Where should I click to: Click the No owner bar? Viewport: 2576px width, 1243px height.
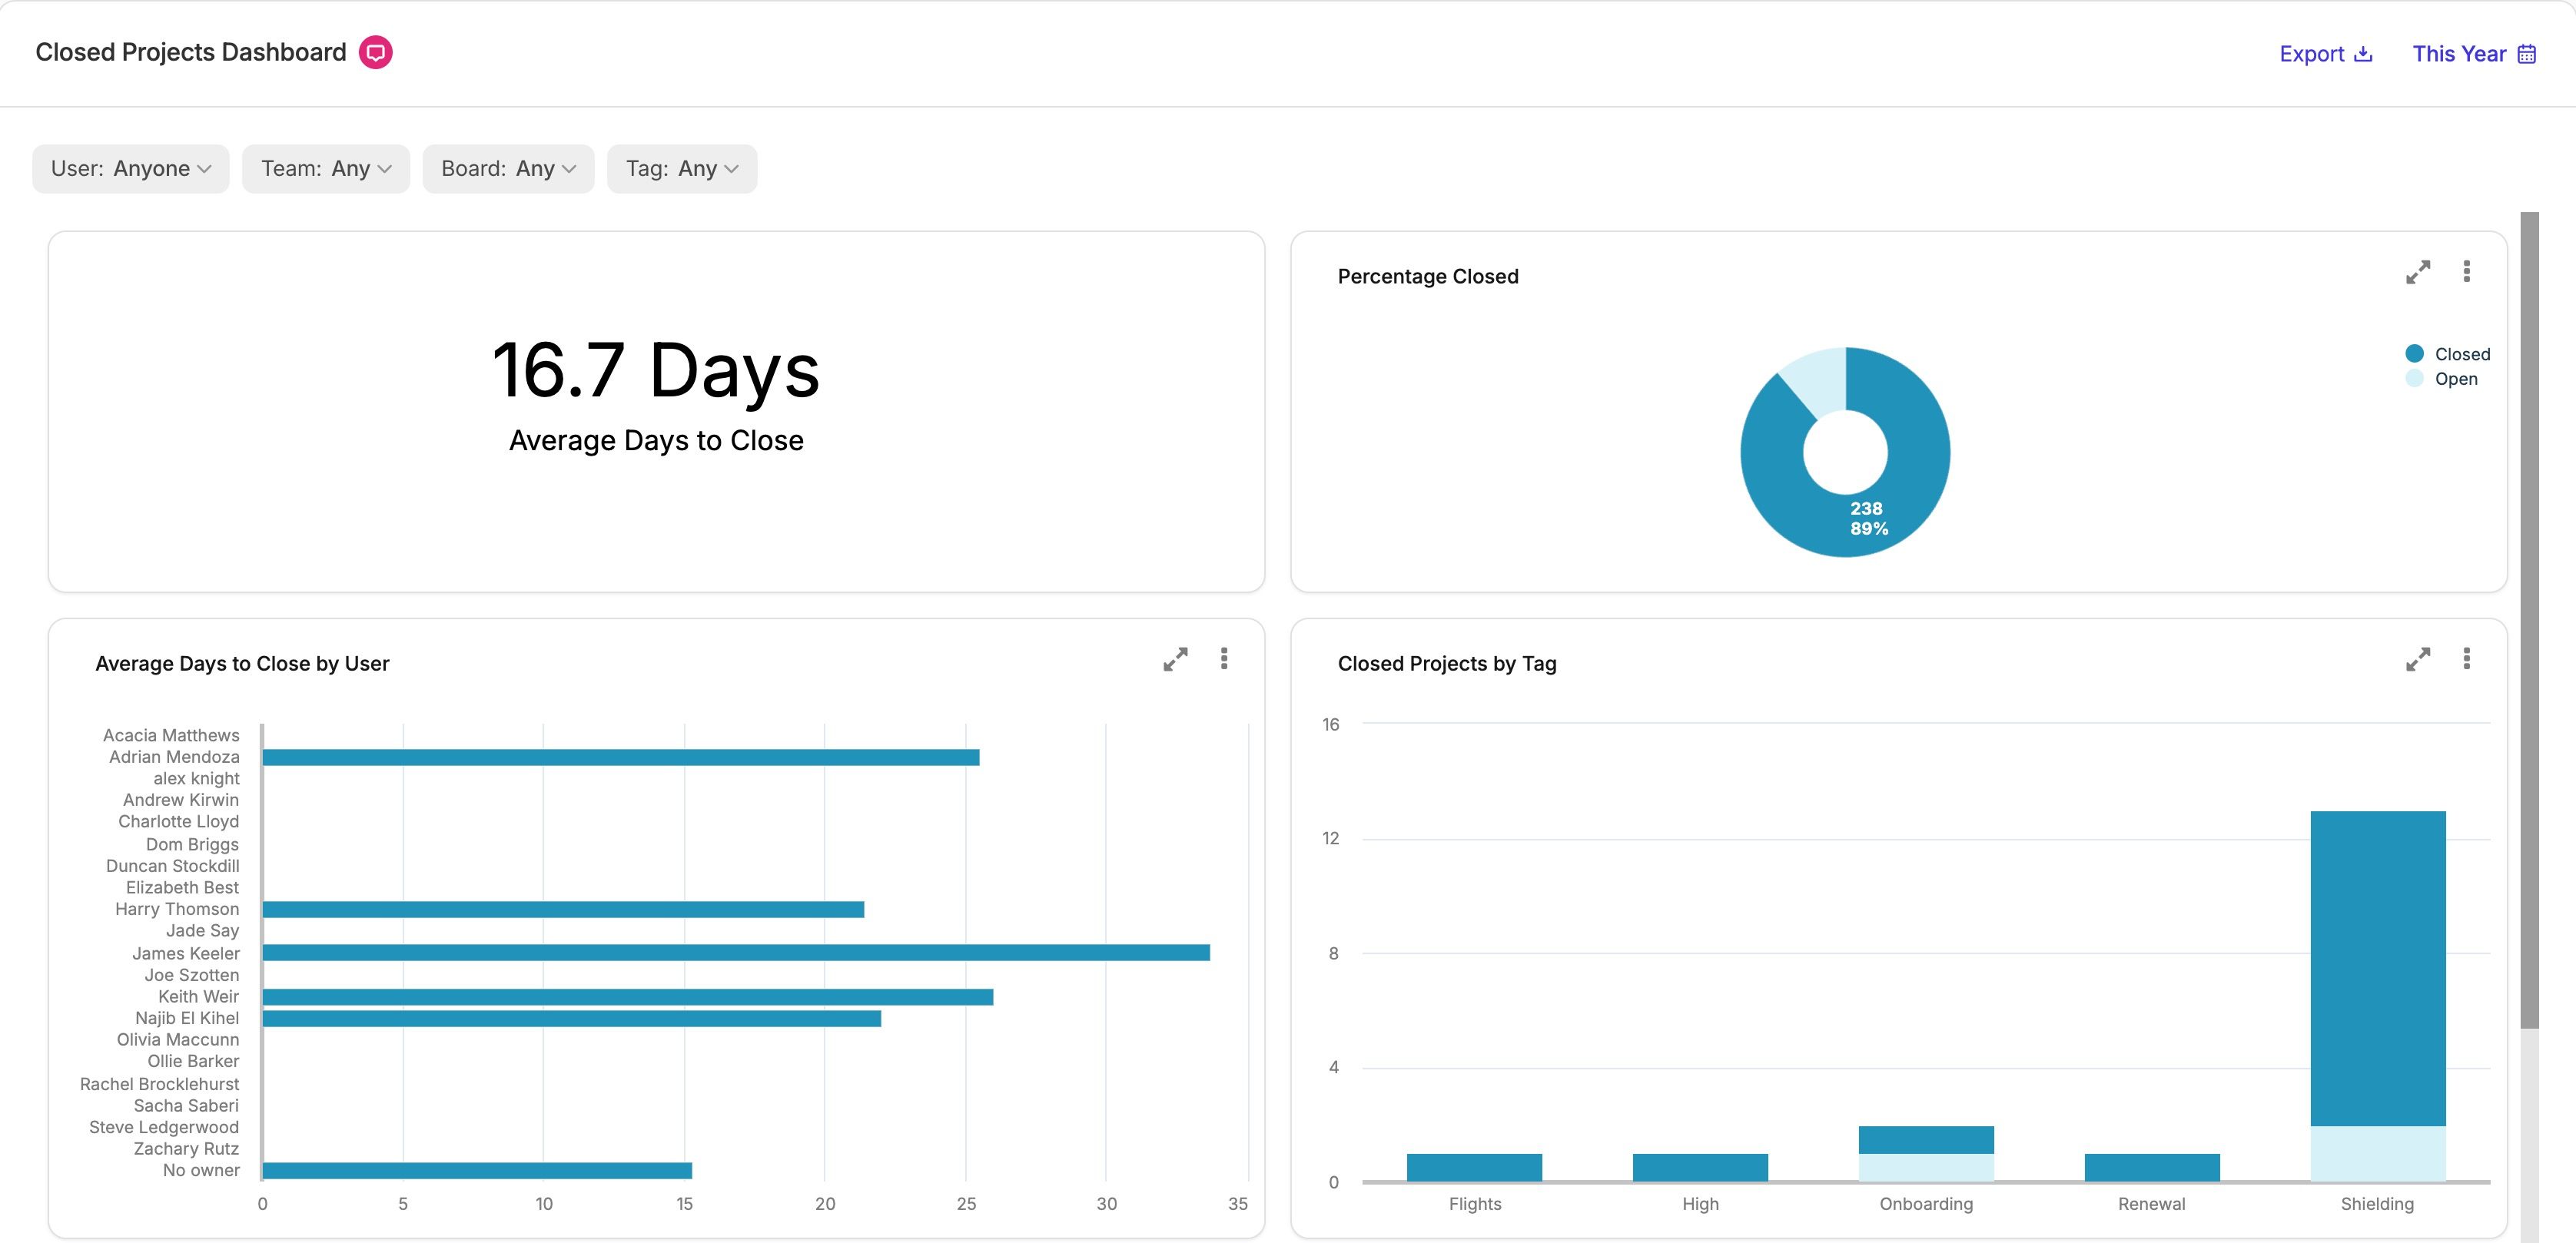click(477, 1171)
